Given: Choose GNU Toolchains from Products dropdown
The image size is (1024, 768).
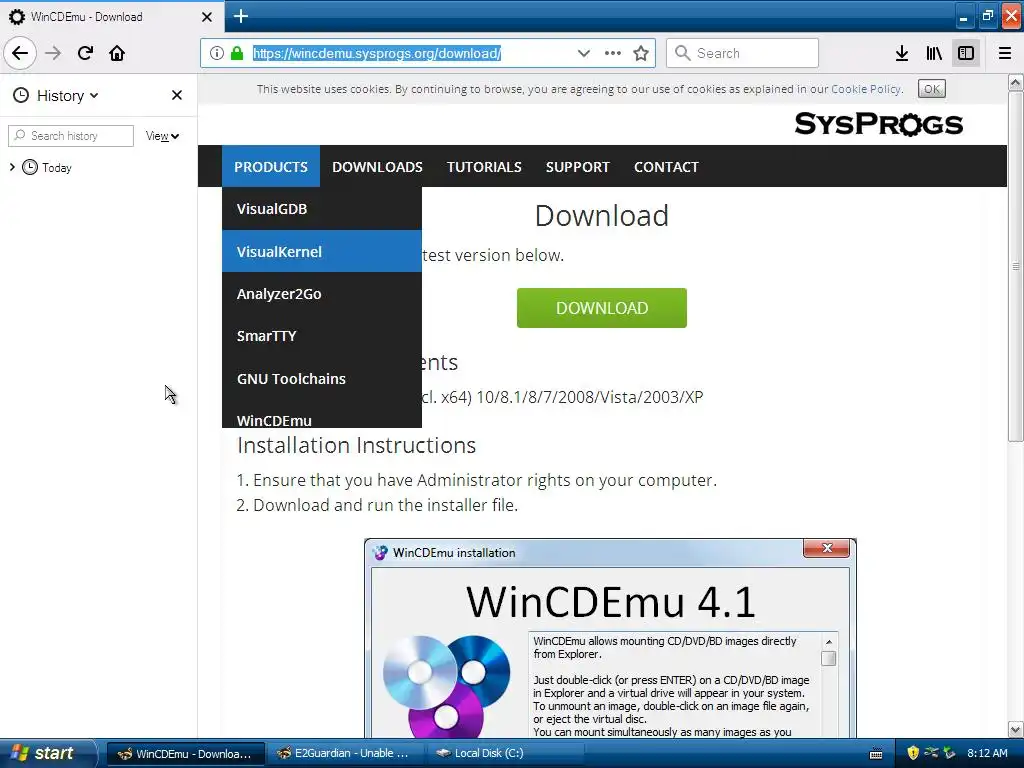Looking at the screenshot, I should pyautogui.click(x=322, y=379).
